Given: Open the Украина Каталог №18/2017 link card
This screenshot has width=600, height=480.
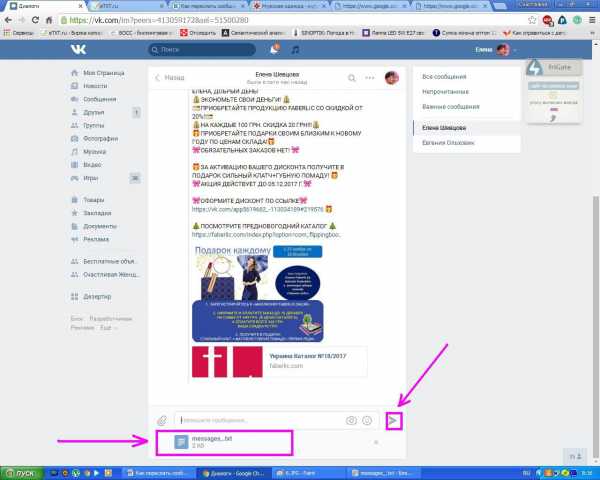Looking at the screenshot, I should pos(279,362).
